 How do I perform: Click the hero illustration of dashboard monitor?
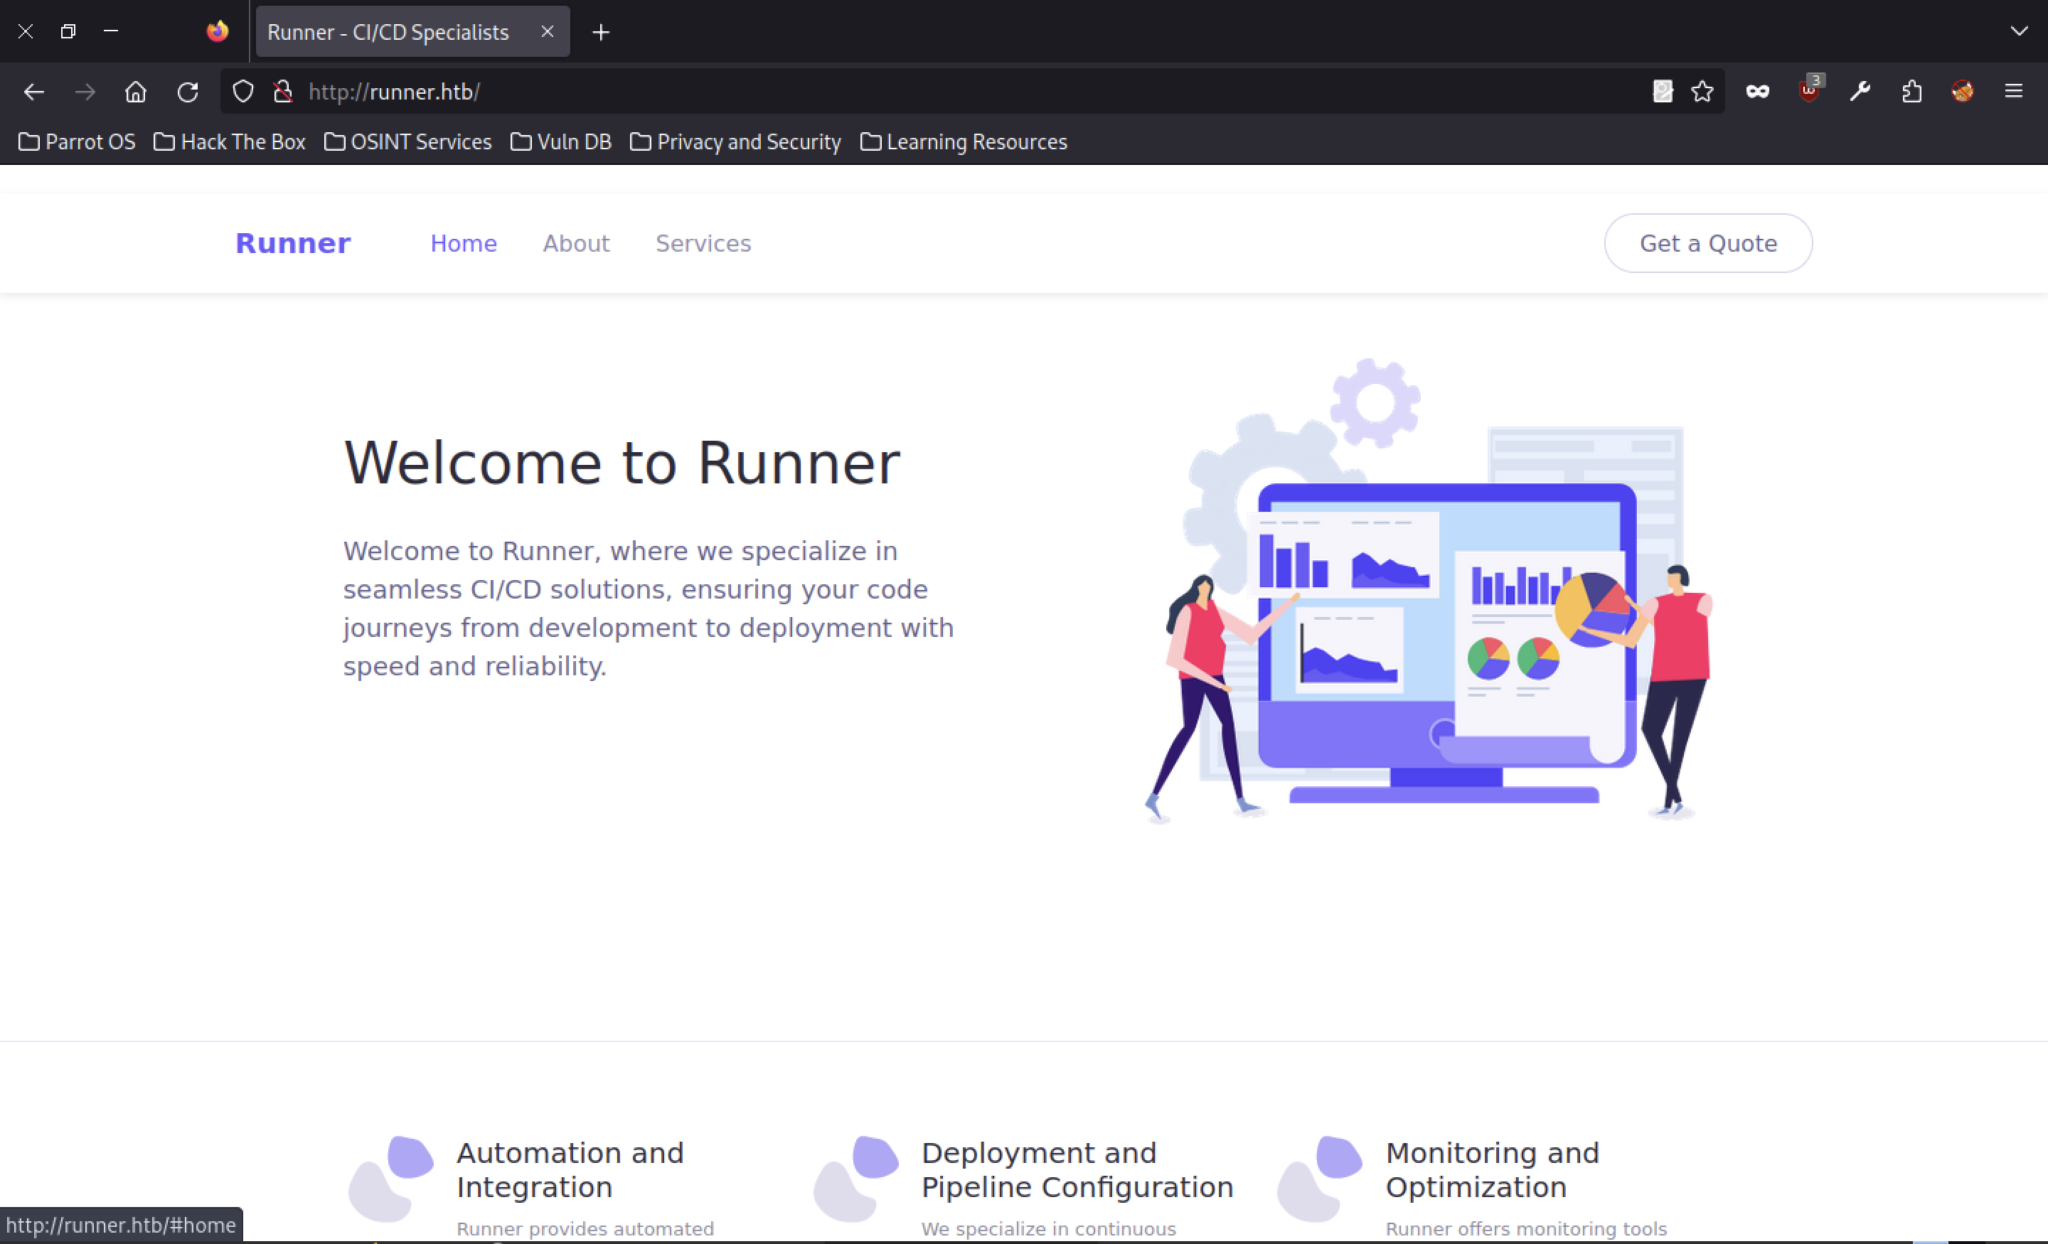coord(1430,590)
